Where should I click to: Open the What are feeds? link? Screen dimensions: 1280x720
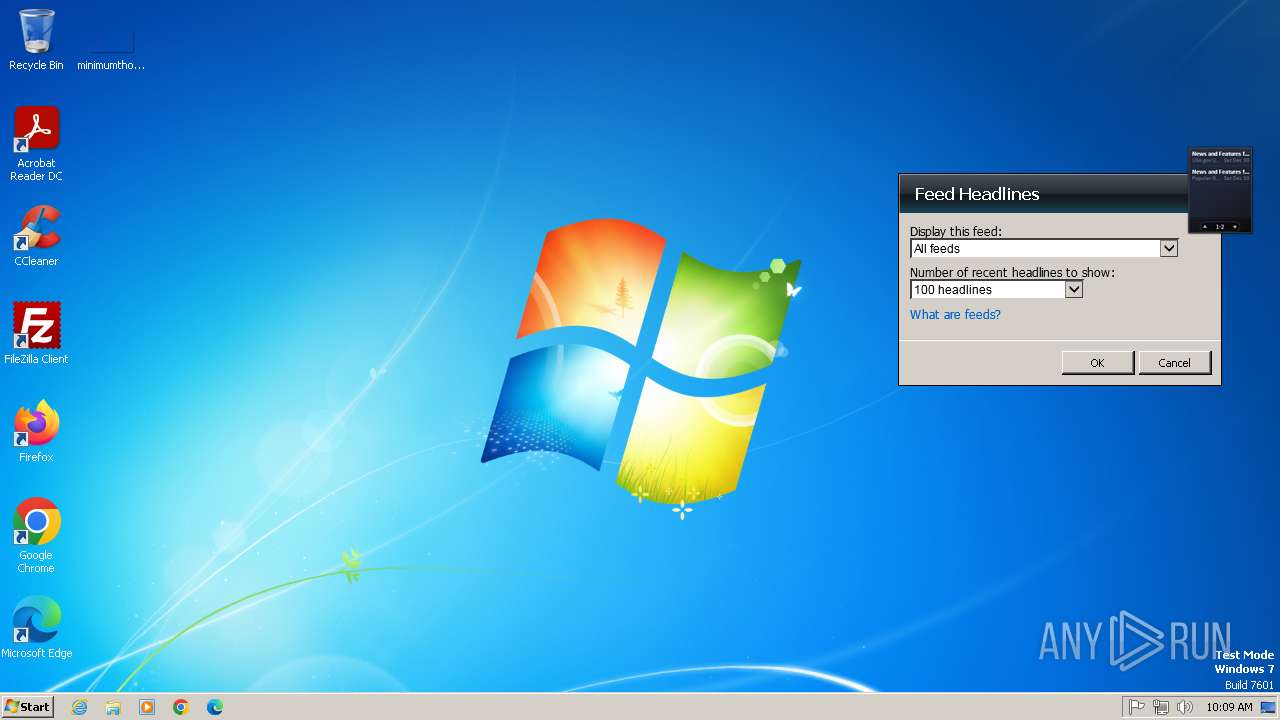pyautogui.click(x=955, y=314)
